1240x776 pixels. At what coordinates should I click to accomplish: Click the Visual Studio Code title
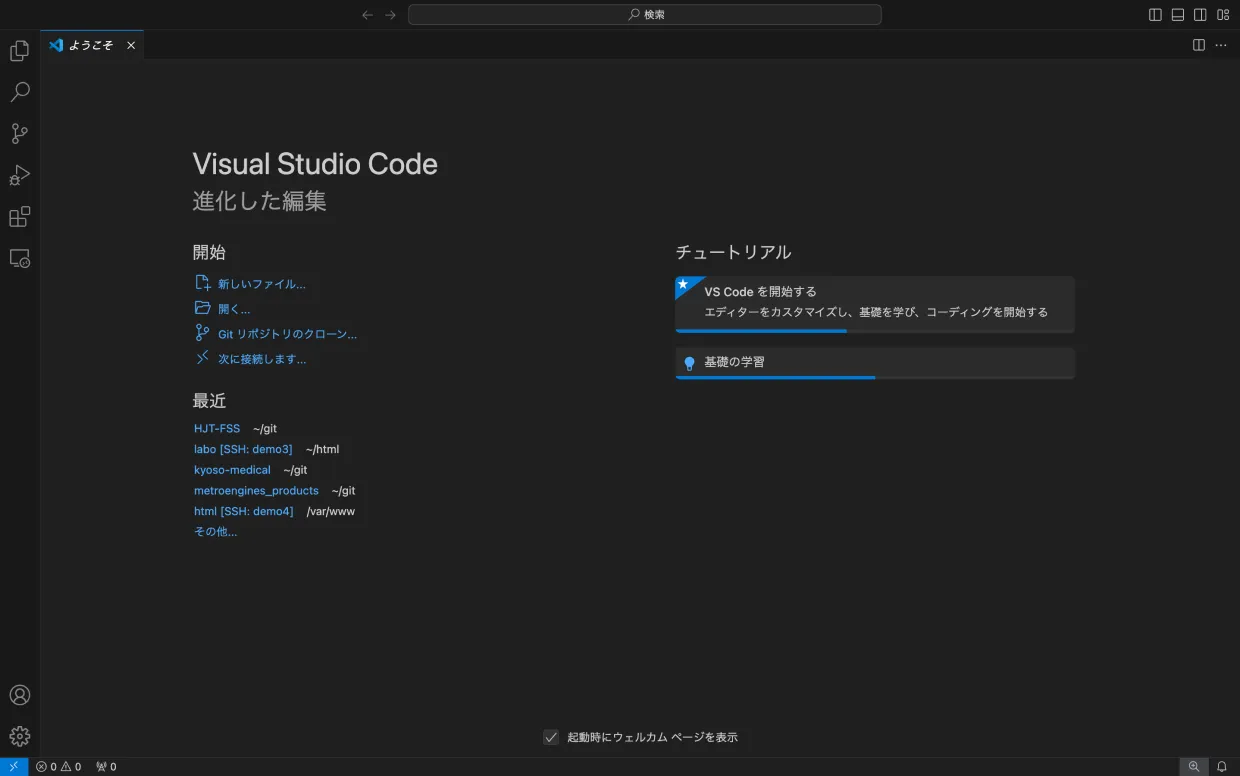(315, 164)
